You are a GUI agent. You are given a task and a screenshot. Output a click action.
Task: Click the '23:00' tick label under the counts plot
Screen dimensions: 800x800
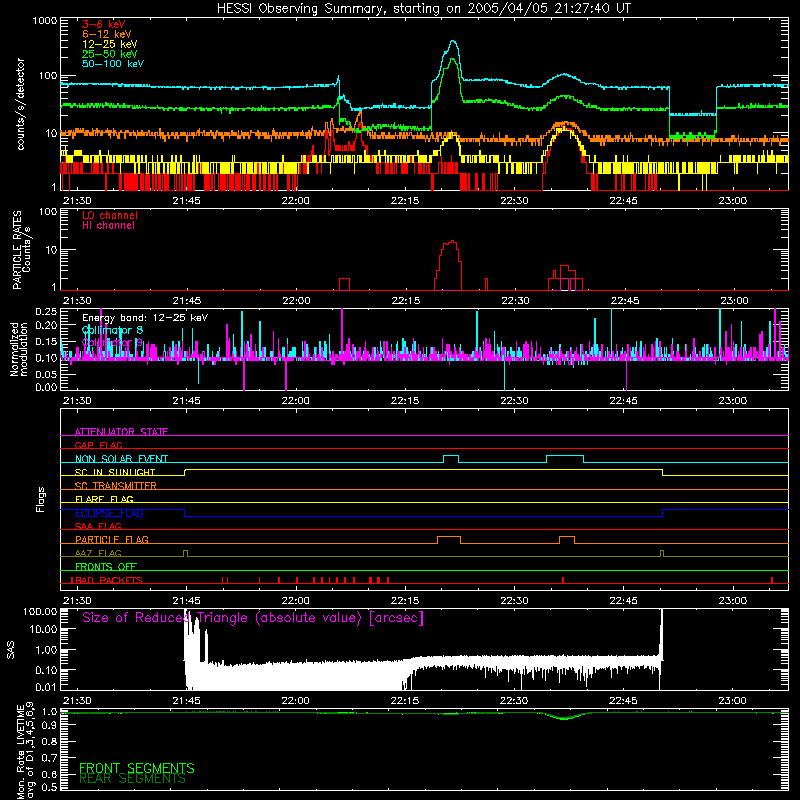pos(733,201)
